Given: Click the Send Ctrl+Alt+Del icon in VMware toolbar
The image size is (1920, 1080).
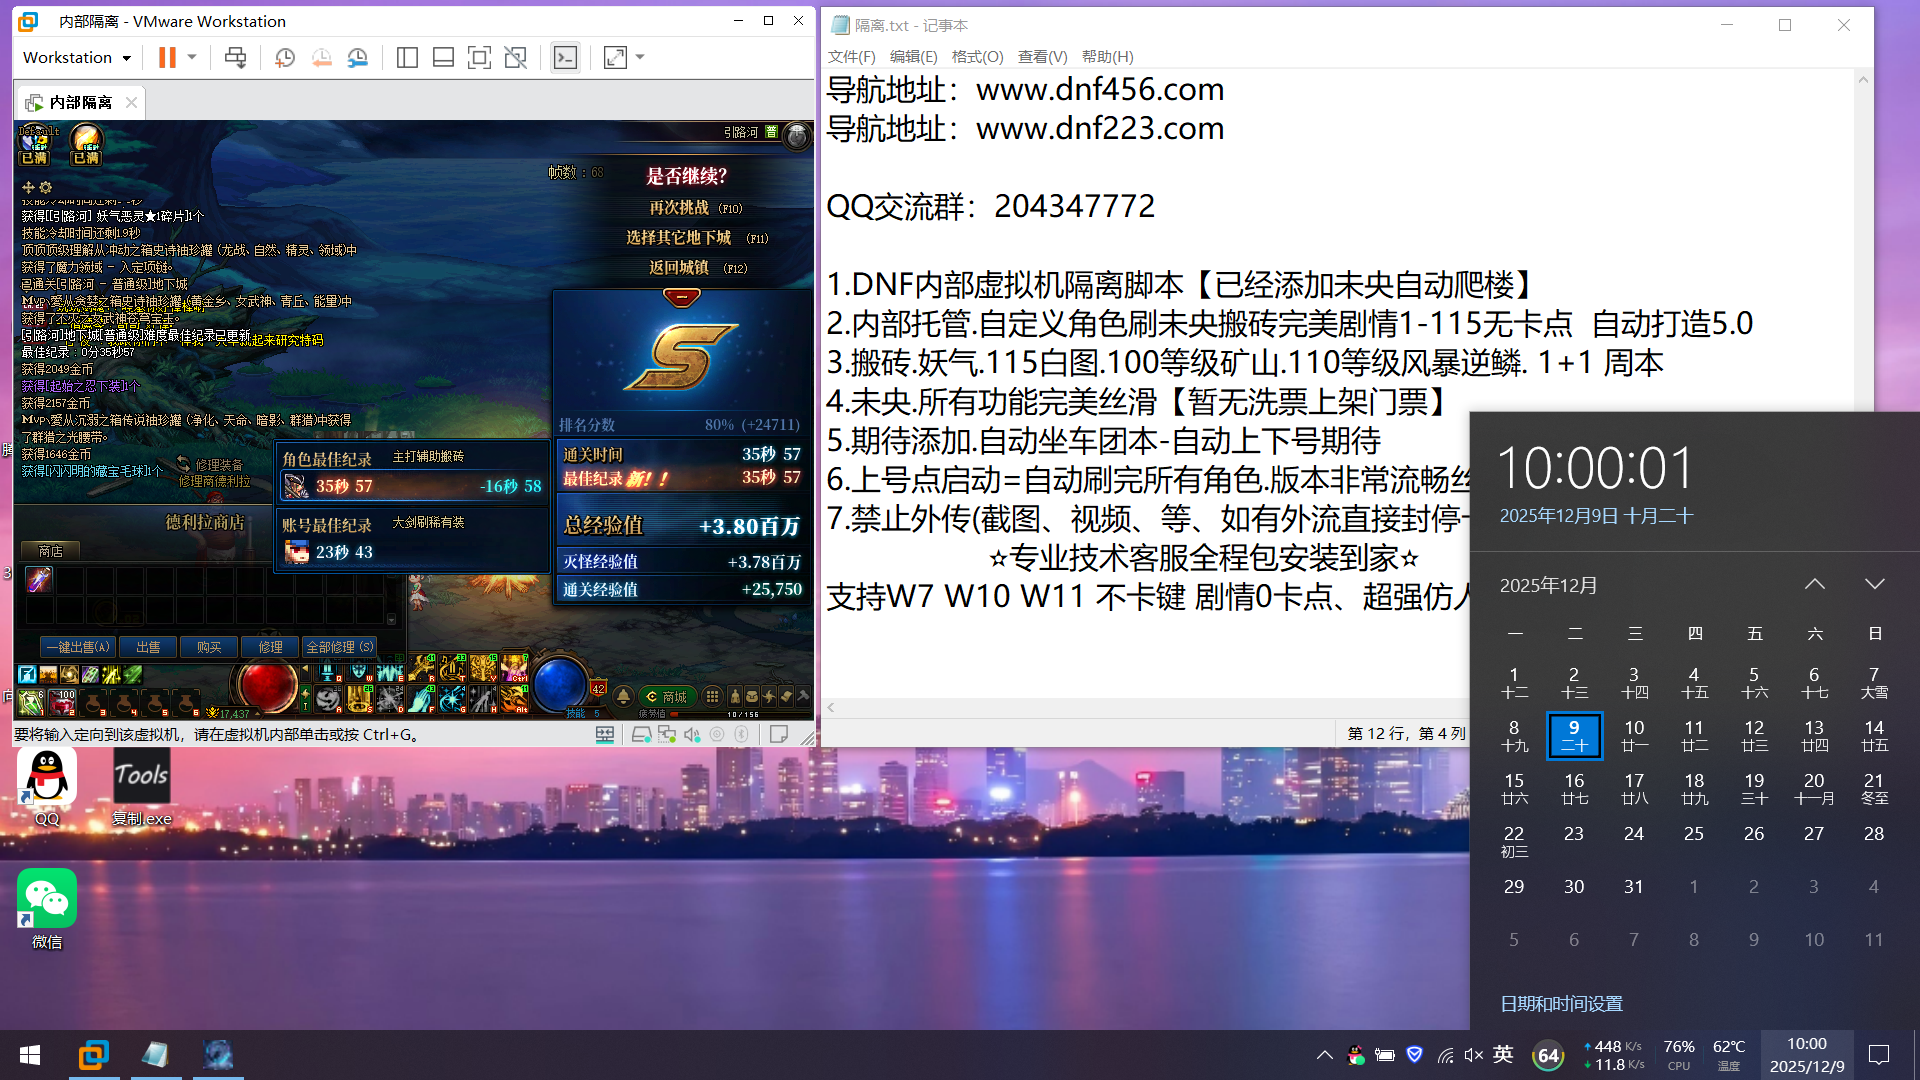Looking at the screenshot, I should coord(236,57).
